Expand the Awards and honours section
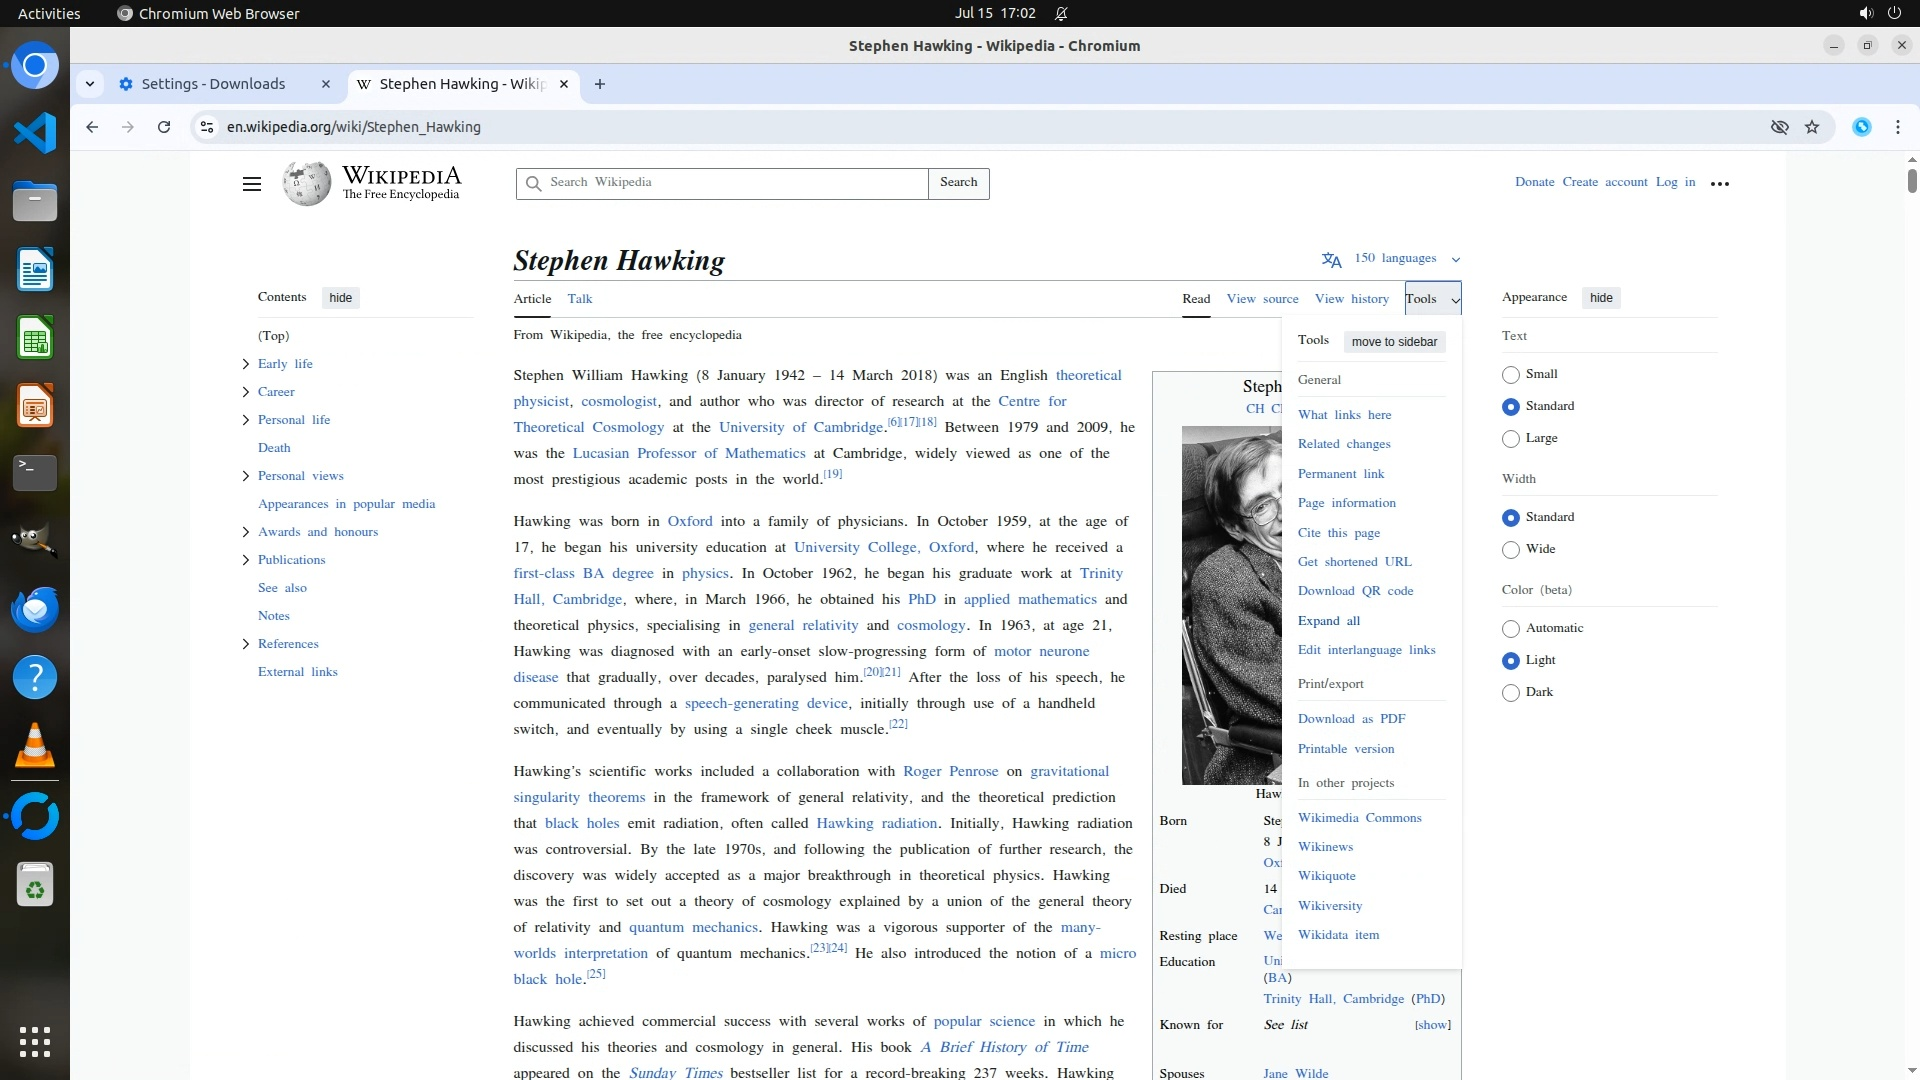The width and height of the screenshot is (1920, 1080). tap(246, 532)
